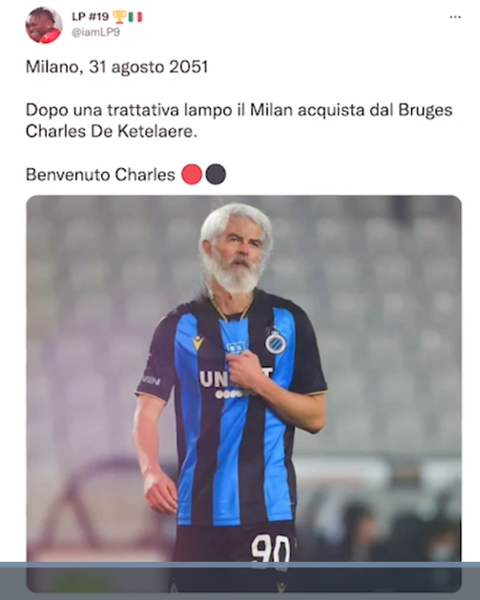The width and height of the screenshot is (480, 600).
Task: Select the "Milano, 31 agosto 2051" line
Action: [x=117, y=67]
